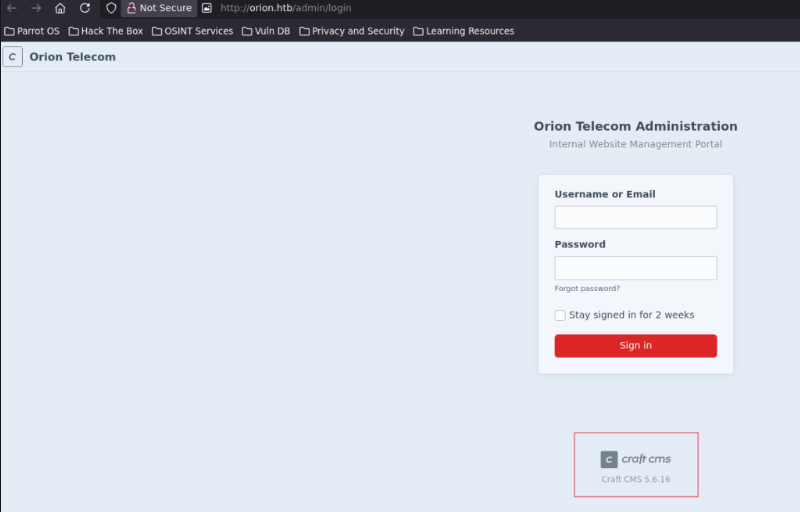
Task: Focus the Password input field
Action: pyautogui.click(x=636, y=268)
